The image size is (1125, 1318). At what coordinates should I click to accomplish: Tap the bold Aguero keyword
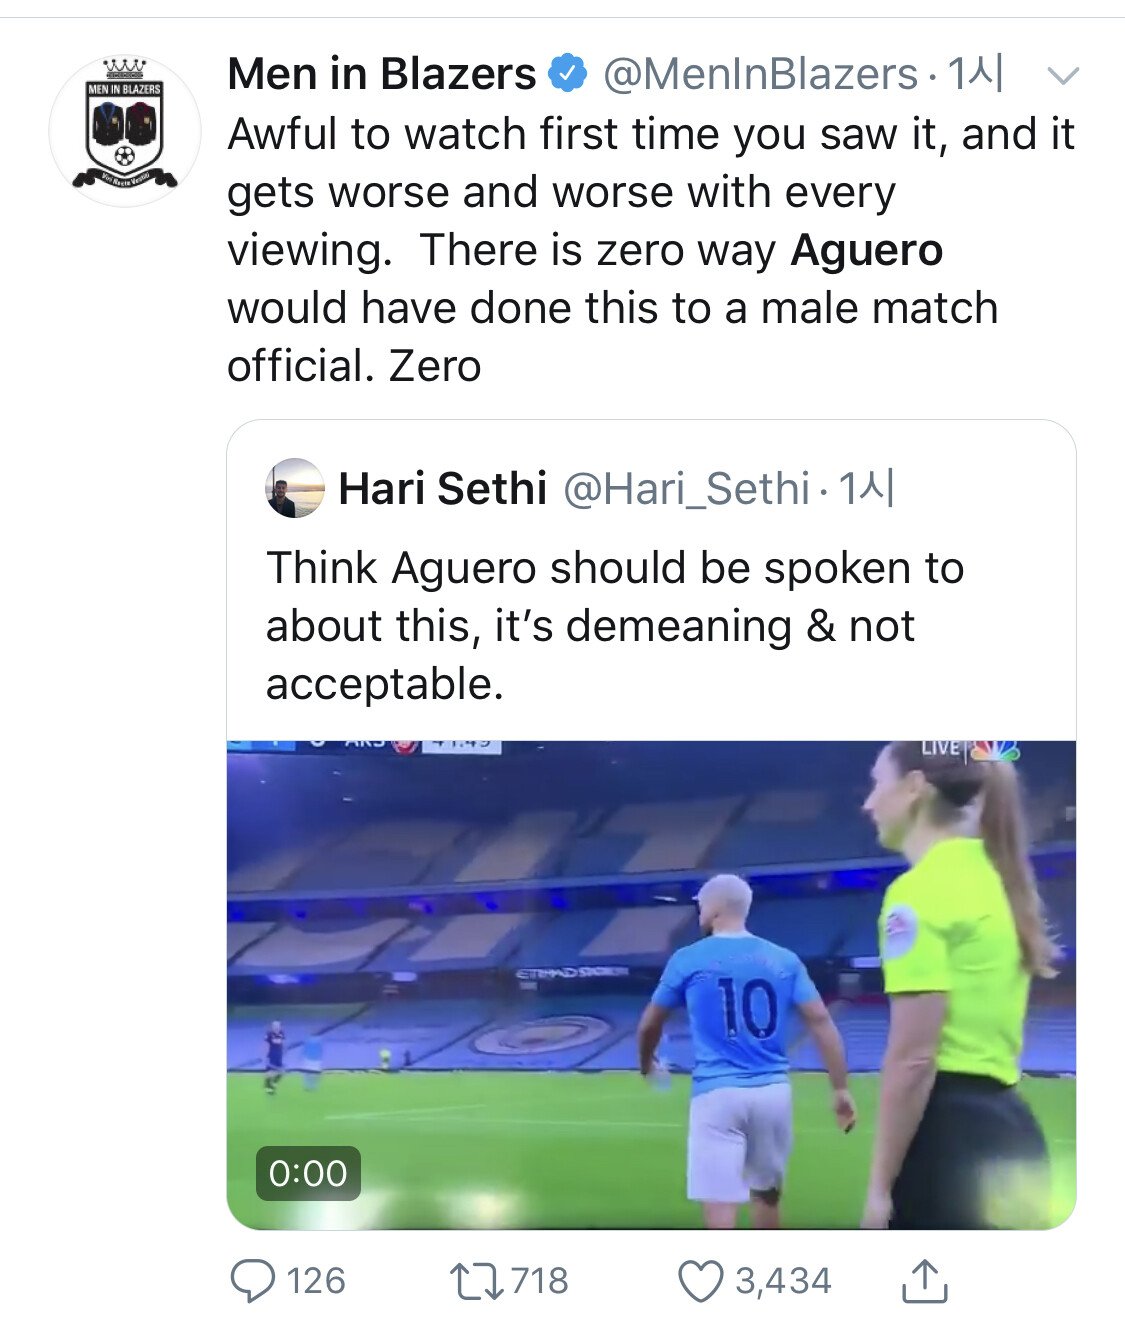click(x=866, y=250)
